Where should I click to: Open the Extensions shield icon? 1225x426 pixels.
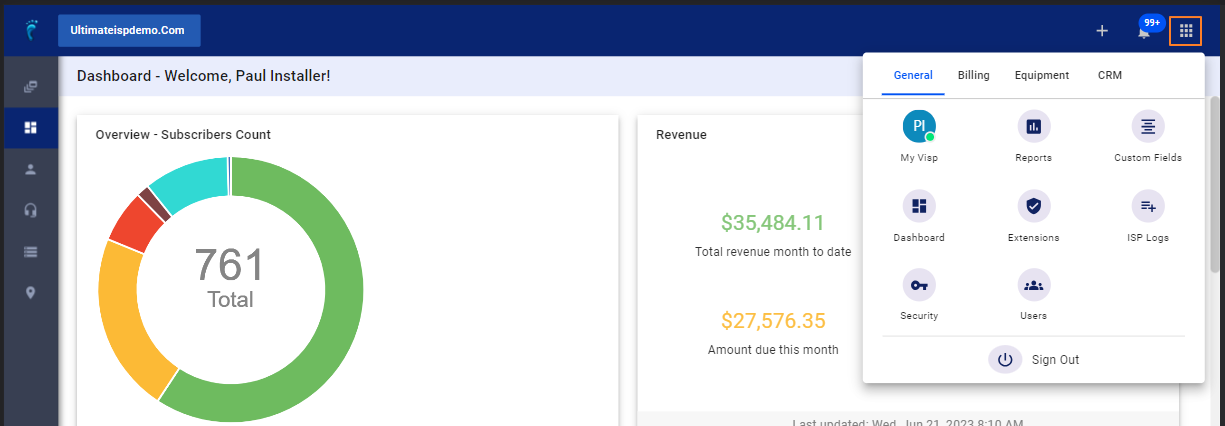(1033, 206)
